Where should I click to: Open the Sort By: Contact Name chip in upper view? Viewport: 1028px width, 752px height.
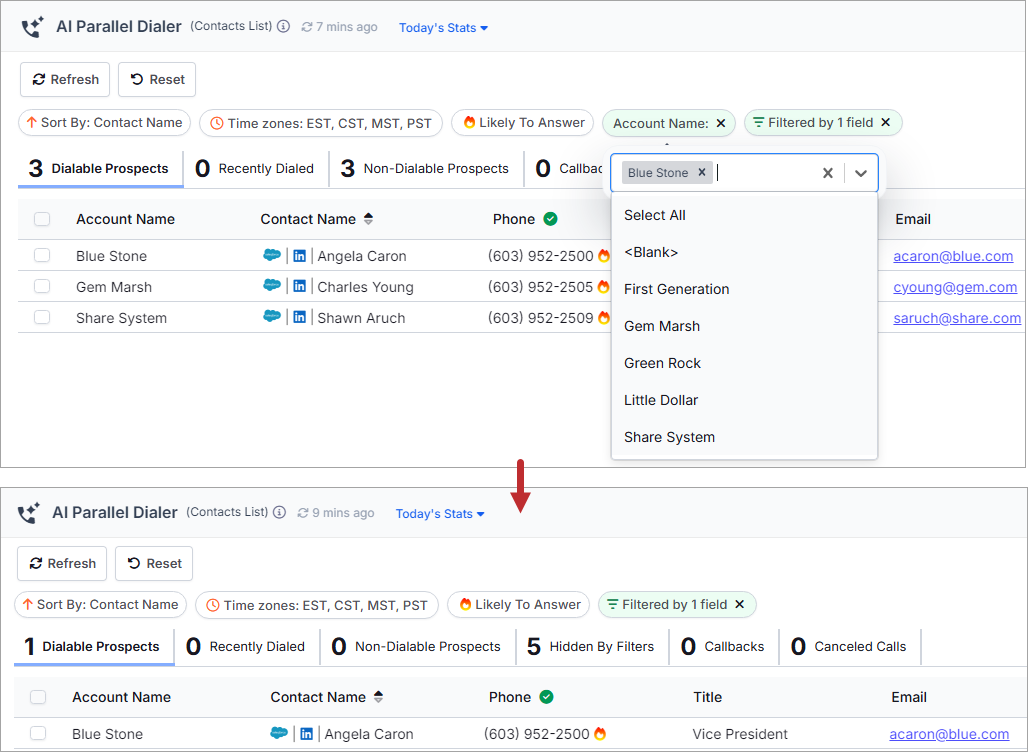(x=105, y=123)
